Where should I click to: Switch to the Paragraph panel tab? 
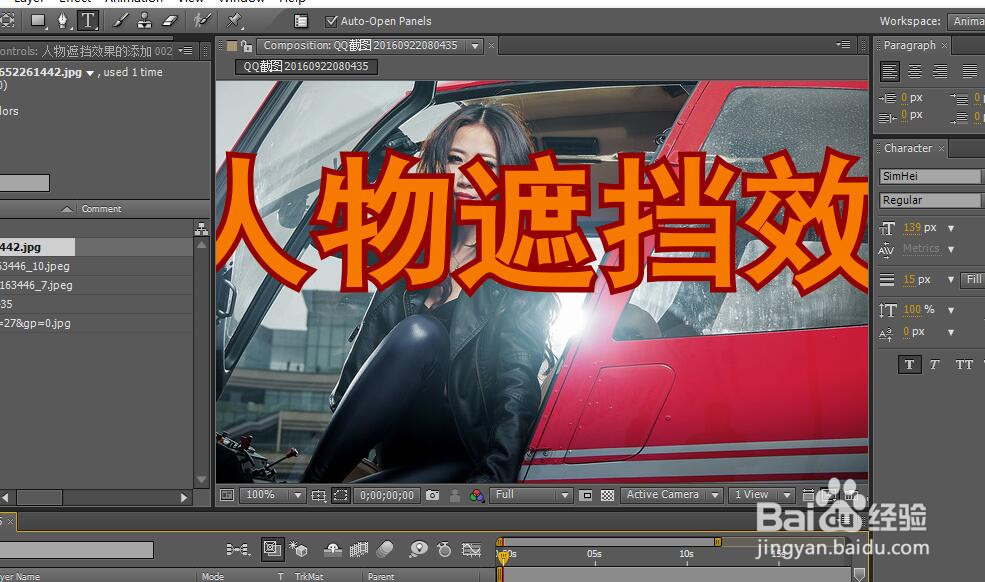[x=910, y=45]
